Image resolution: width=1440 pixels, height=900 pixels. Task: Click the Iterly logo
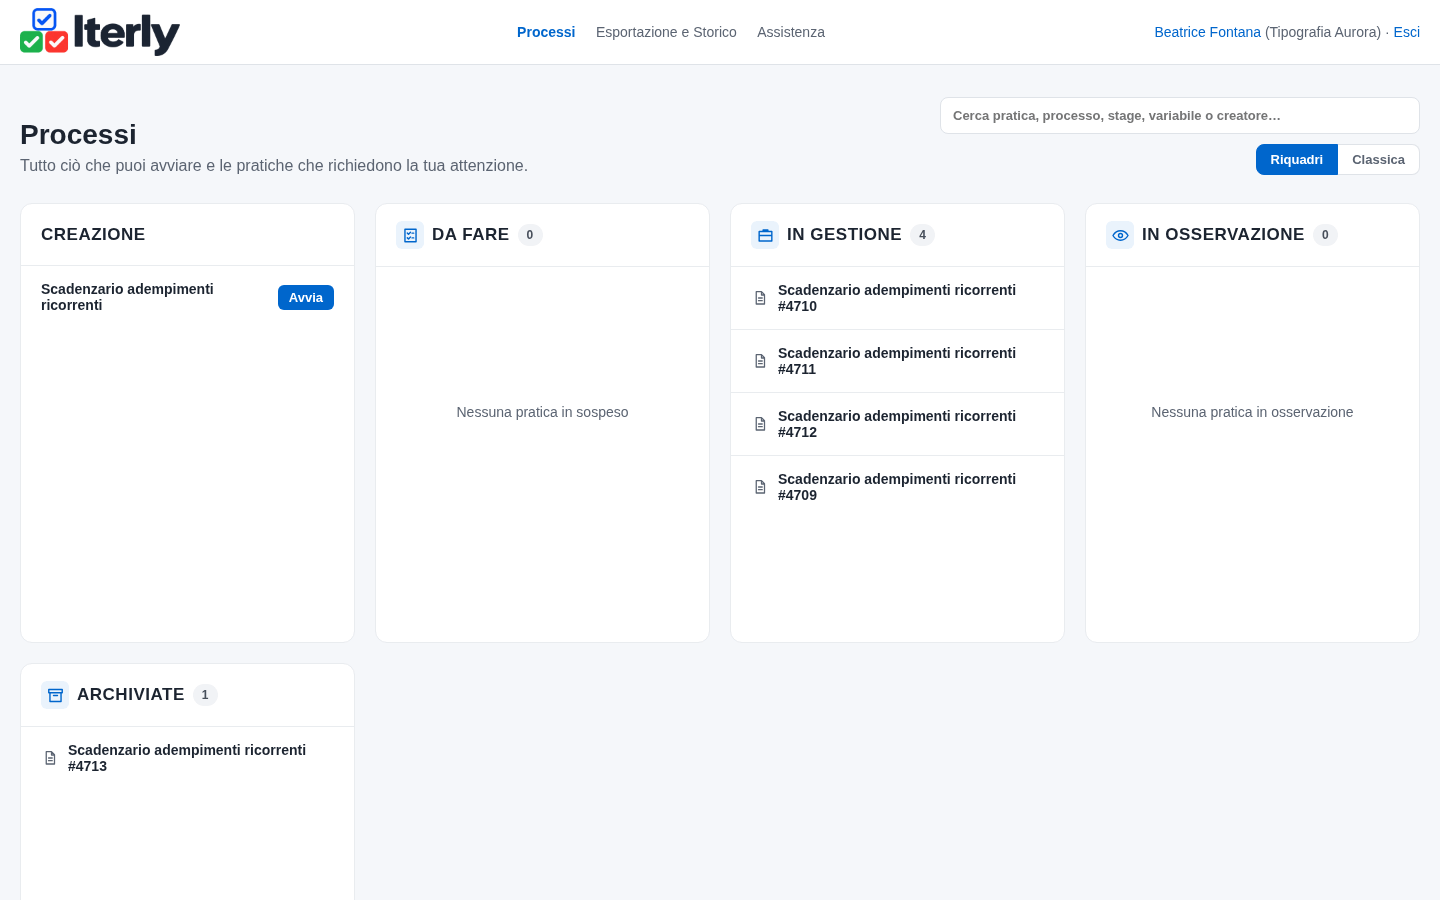100,32
